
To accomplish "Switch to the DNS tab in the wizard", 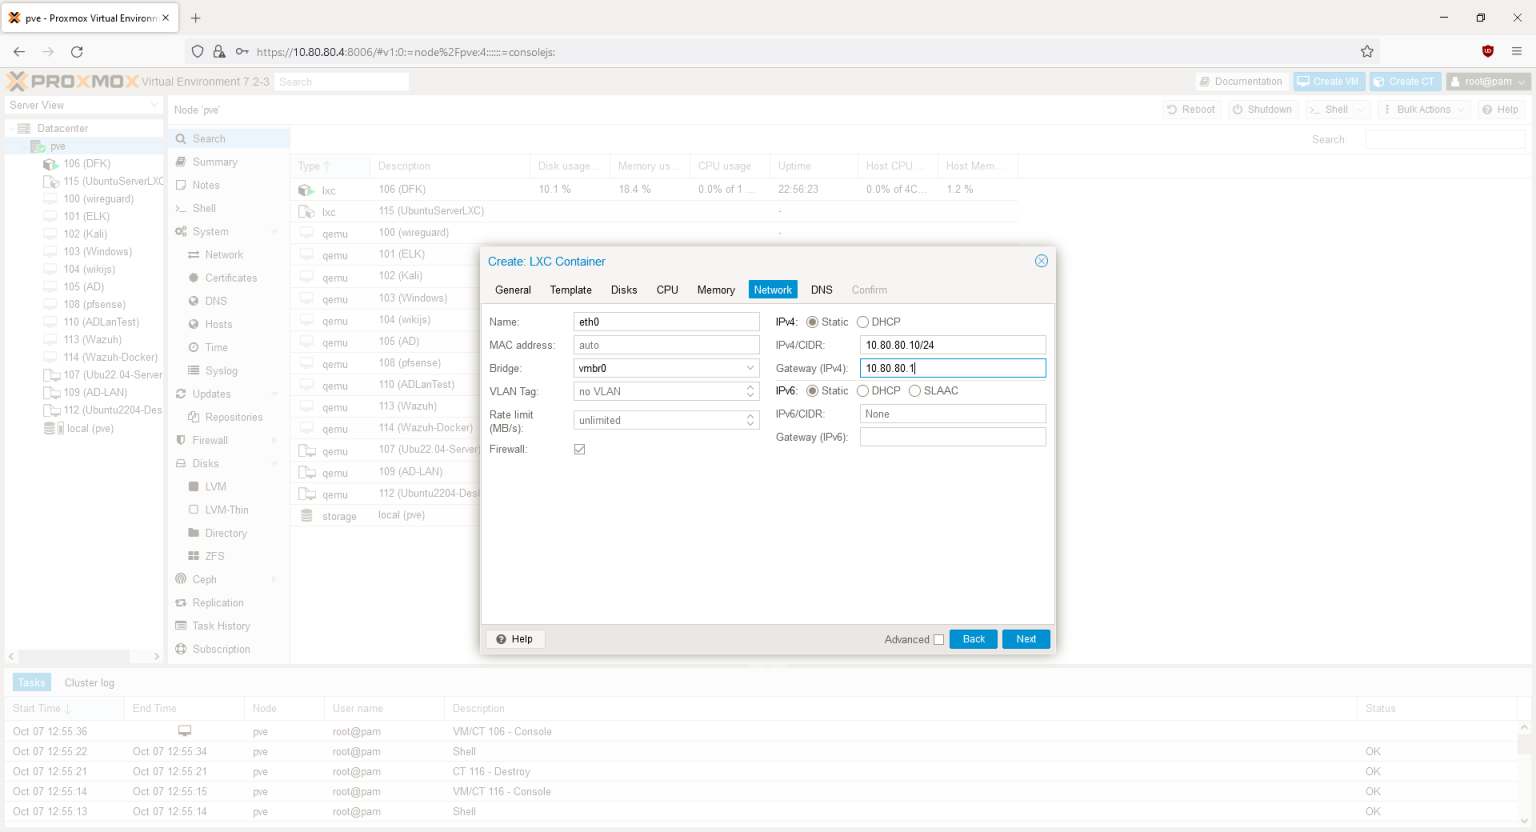I will tap(821, 290).
